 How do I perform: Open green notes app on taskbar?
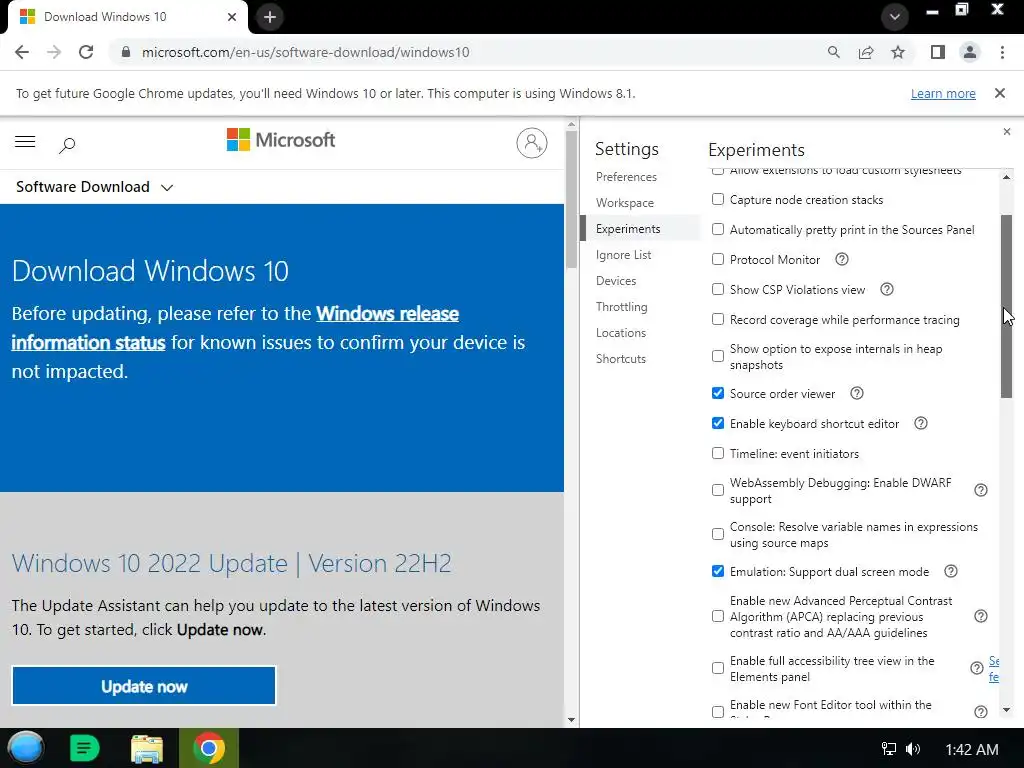(x=84, y=748)
